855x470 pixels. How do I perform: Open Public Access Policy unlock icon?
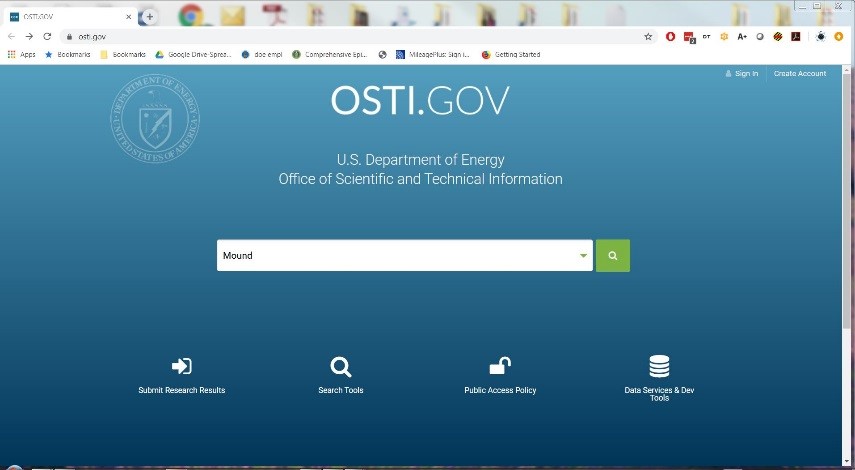point(500,365)
